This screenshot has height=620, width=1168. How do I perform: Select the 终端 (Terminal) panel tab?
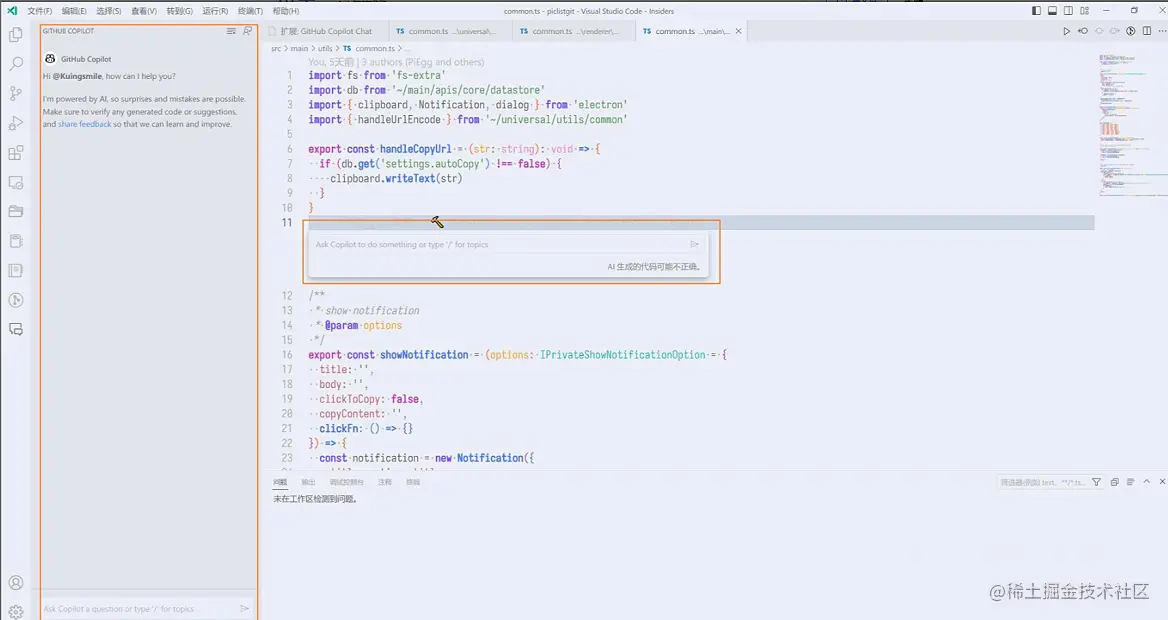413,482
